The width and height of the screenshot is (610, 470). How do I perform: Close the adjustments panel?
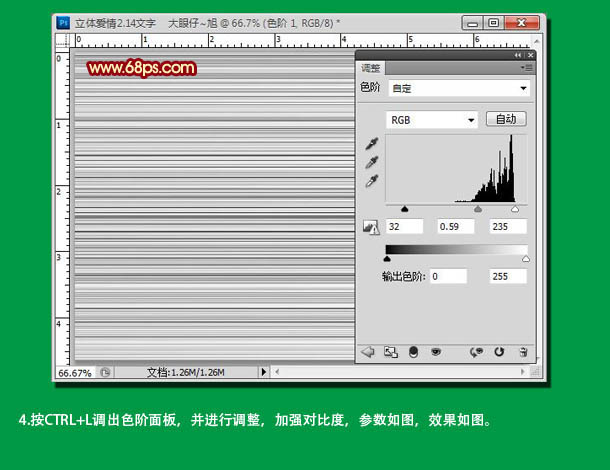coord(530,55)
